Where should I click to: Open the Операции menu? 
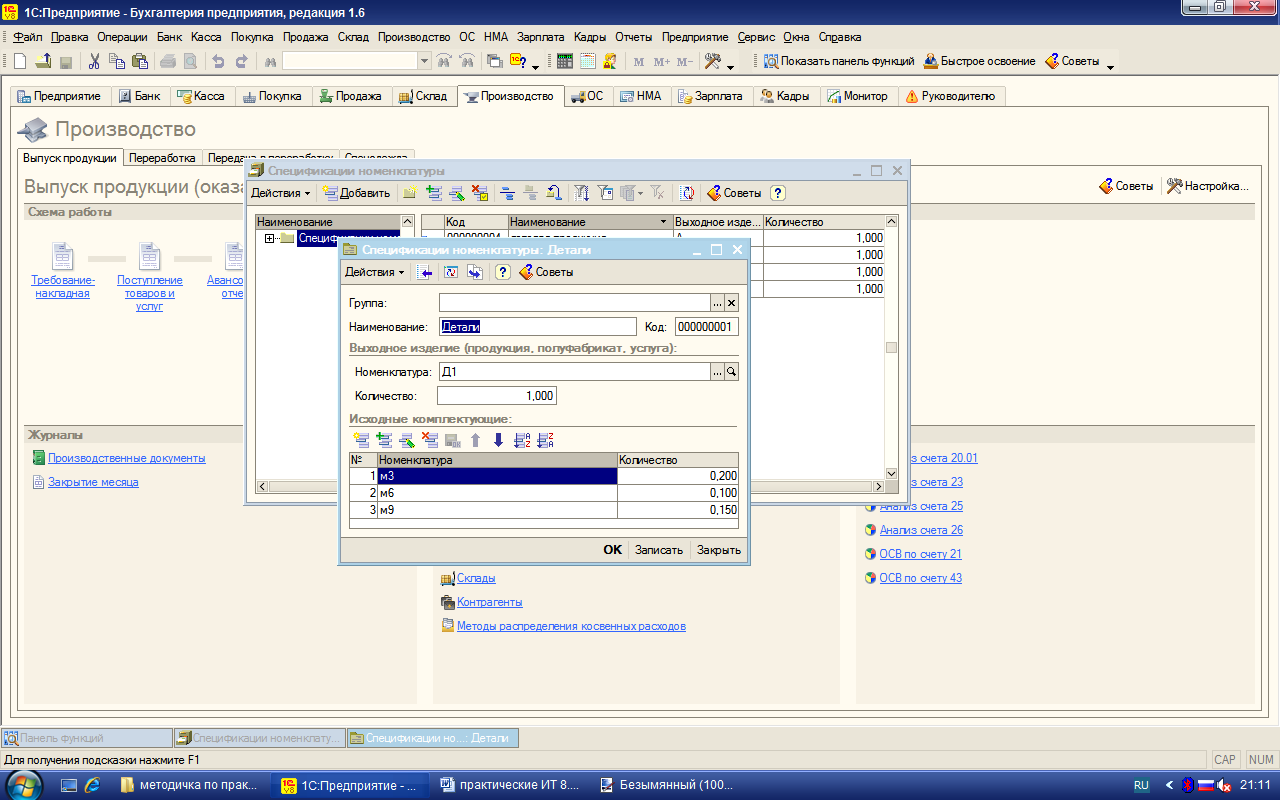tap(122, 37)
